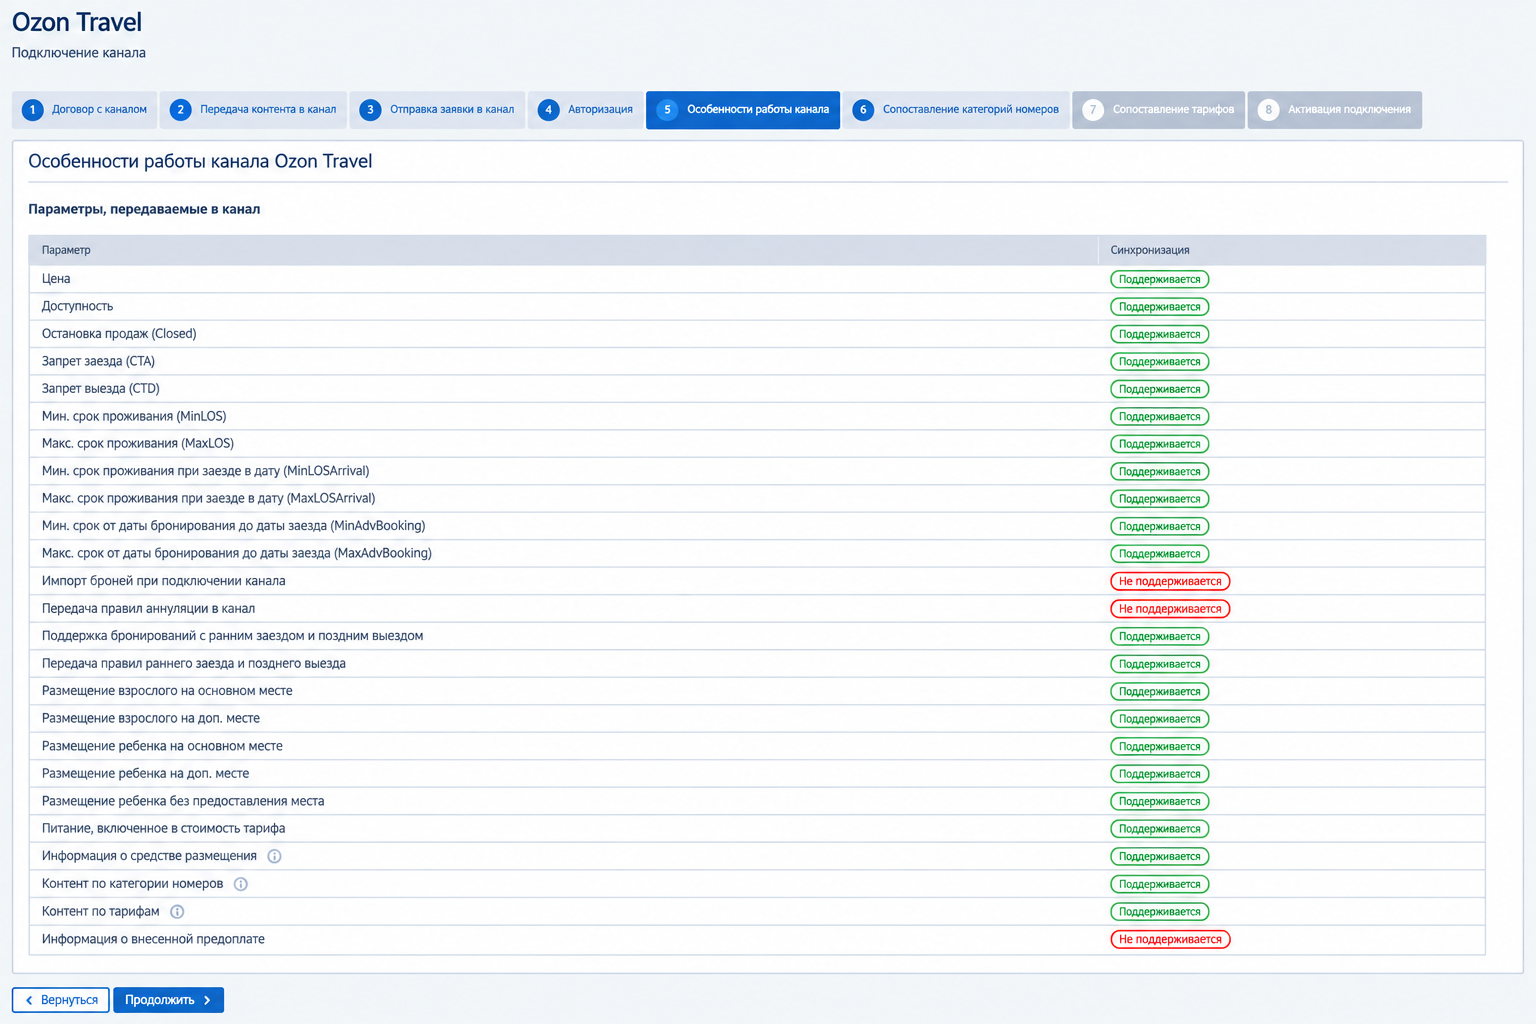Click the MinAdvBooking parameter row

click(x=757, y=526)
